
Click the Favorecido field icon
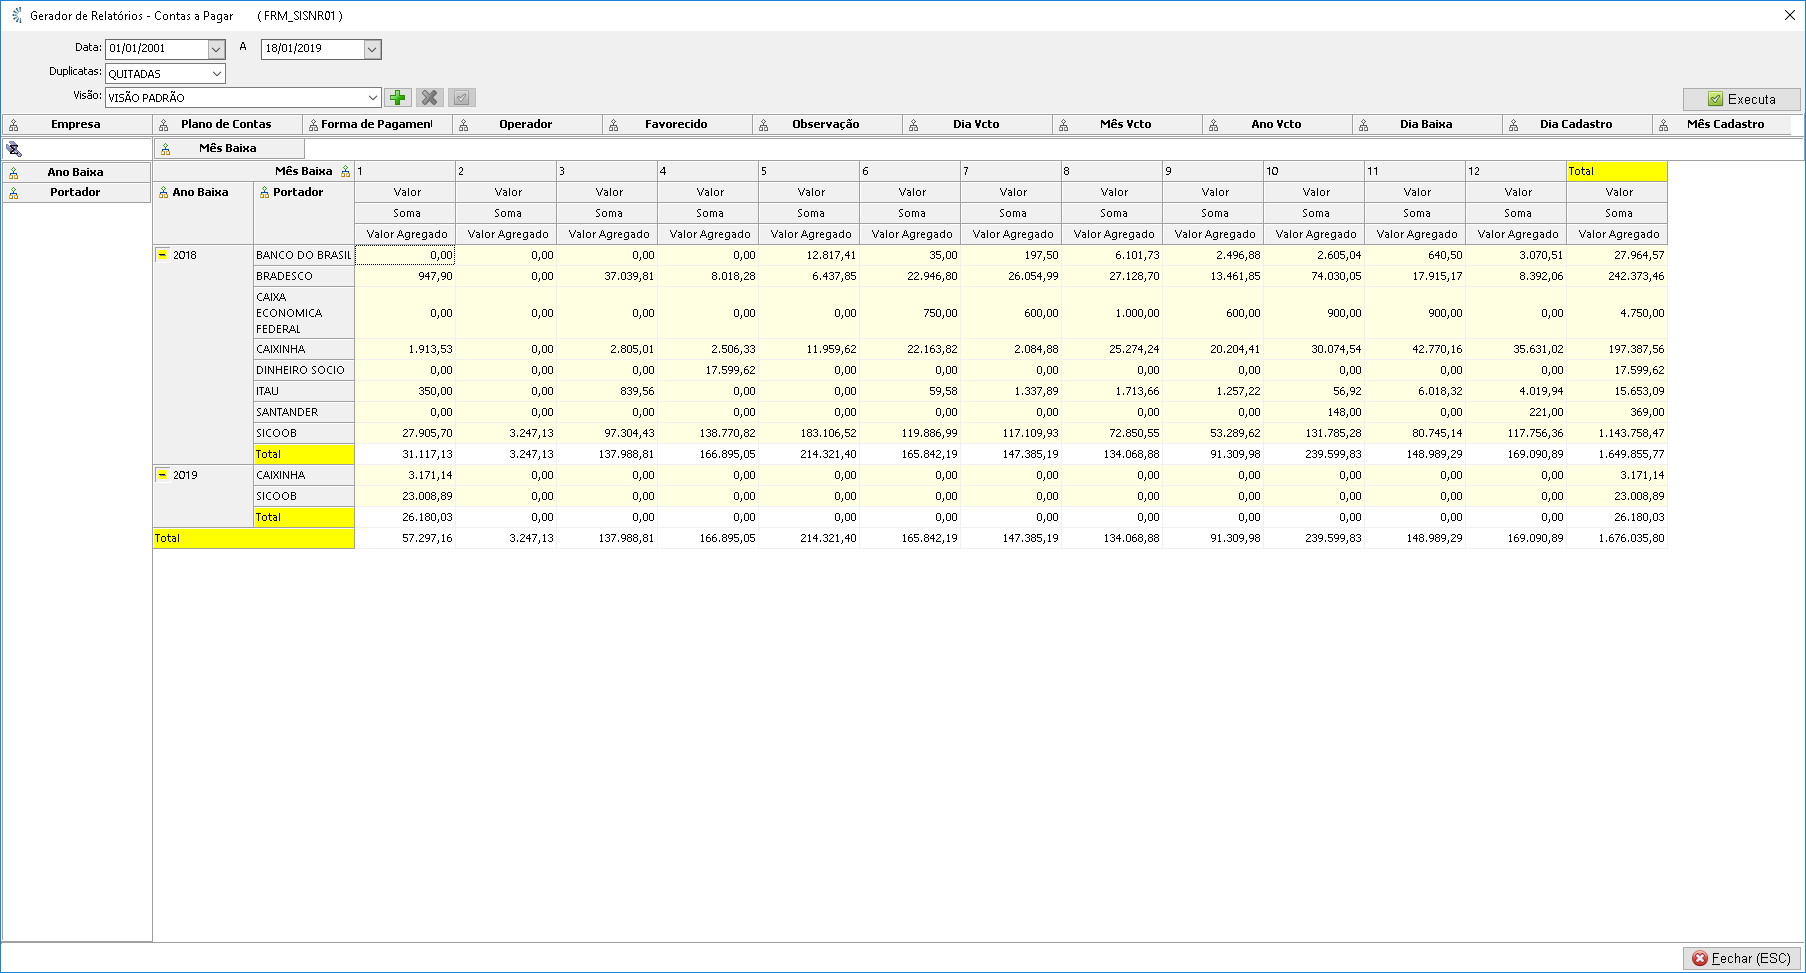[614, 125]
